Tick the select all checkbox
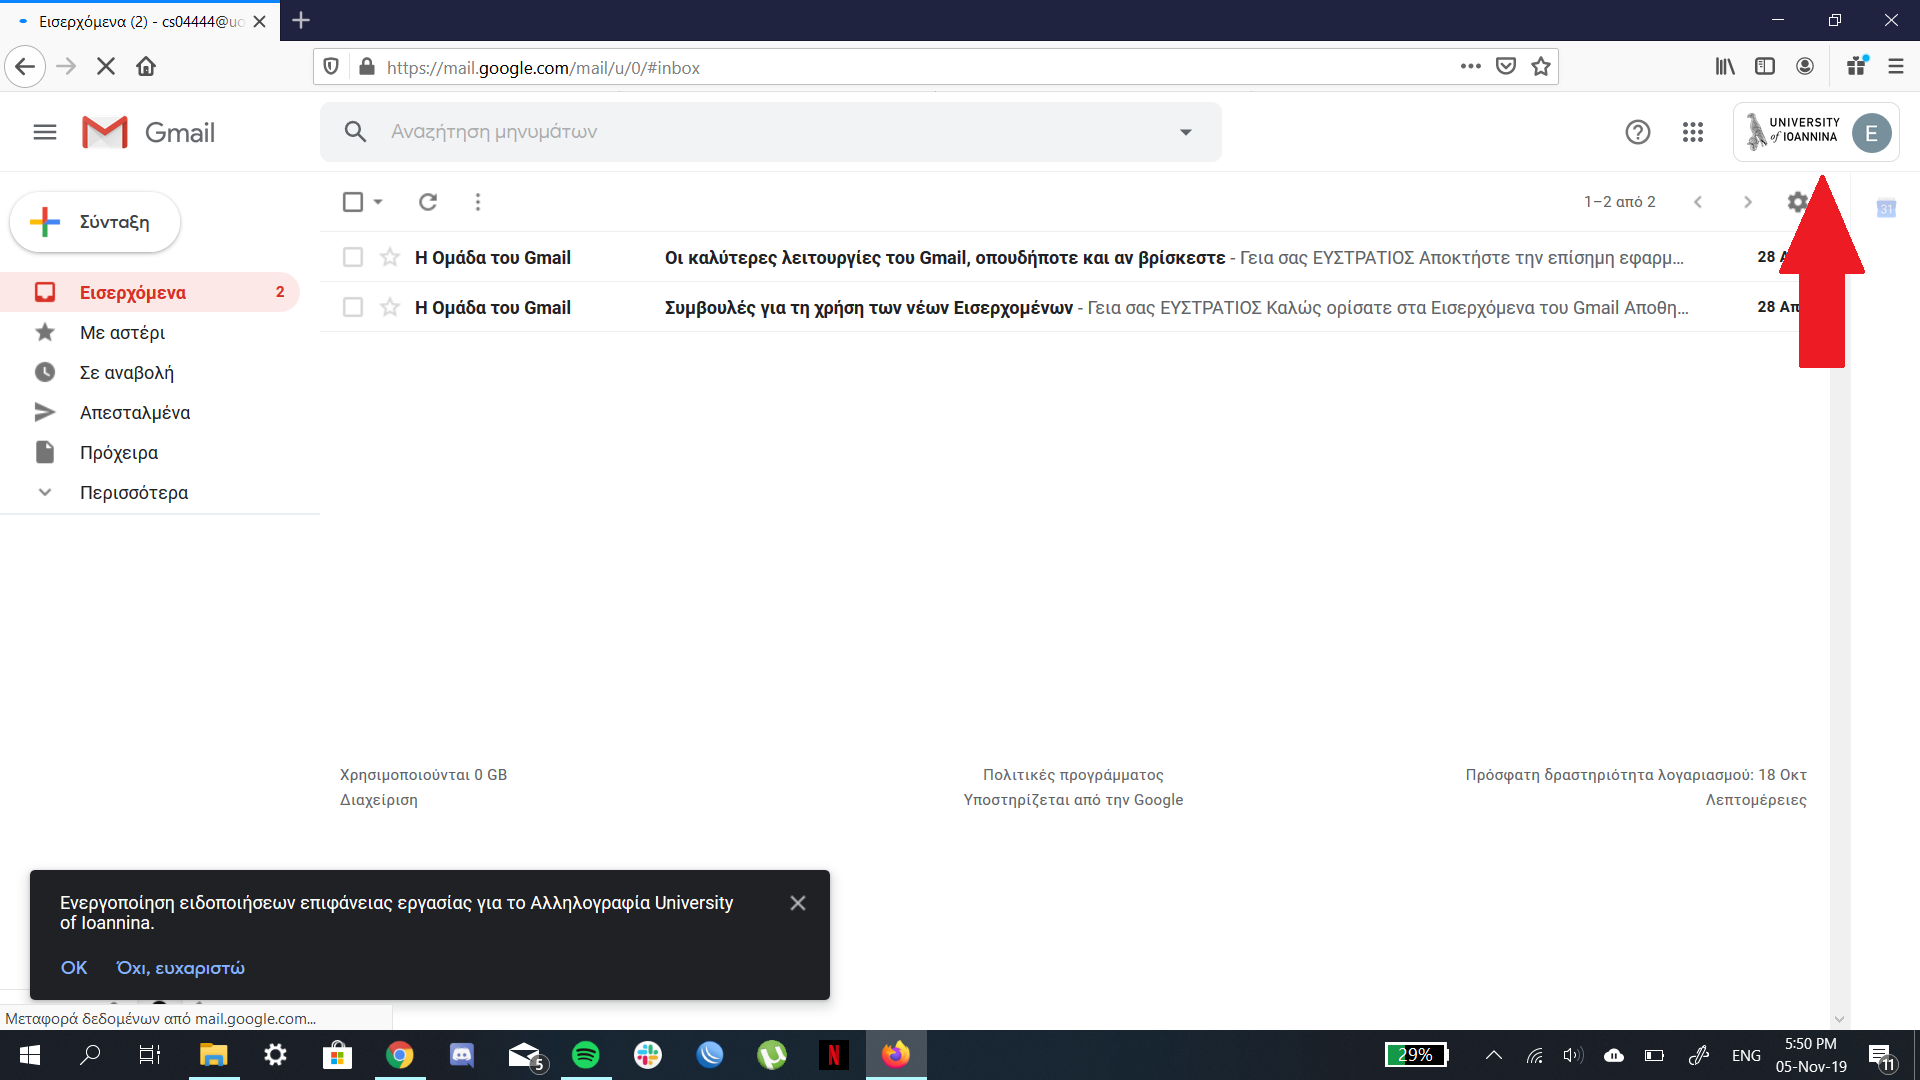The height and width of the screenshot is (1080, 1920). pyautogui.click(x=352, y=202)
